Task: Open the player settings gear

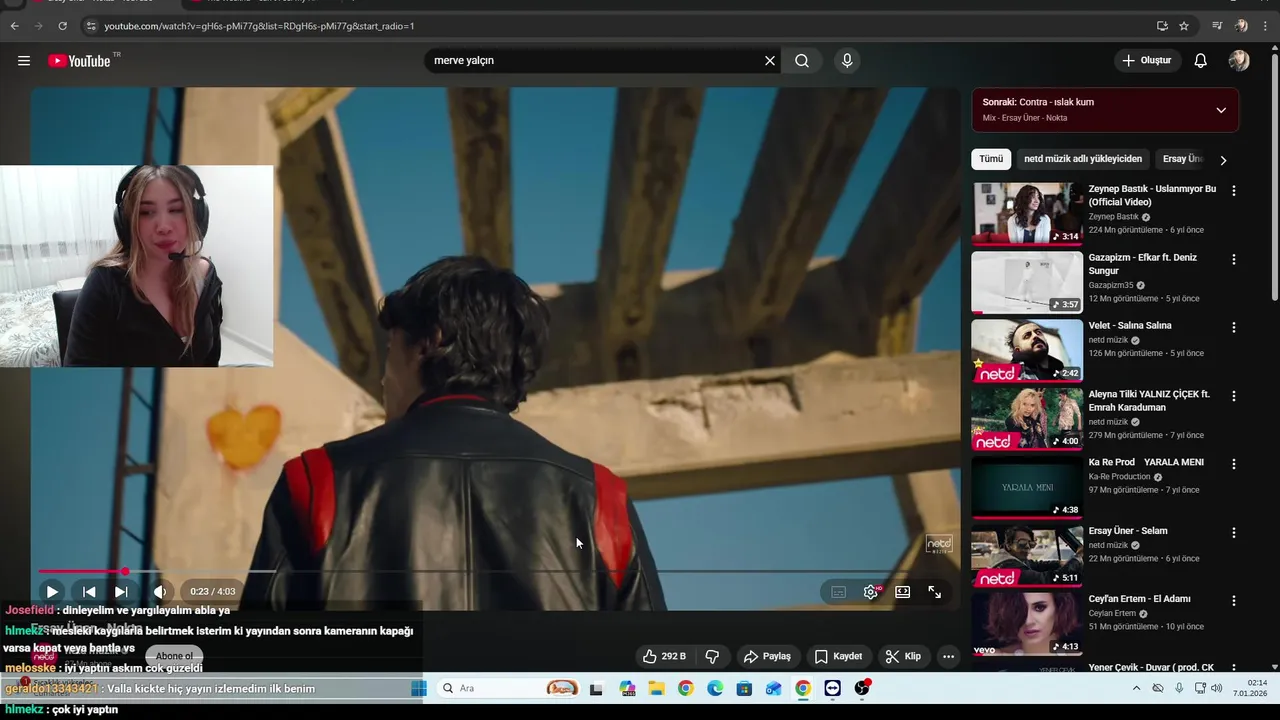Action: point(871,592)
